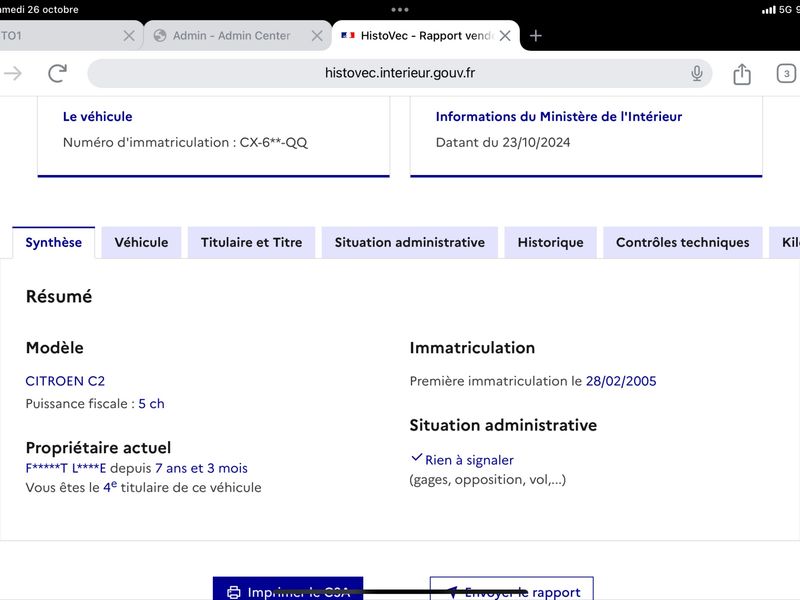The height and width of the screenshot is (600, 800).
Task: Select the Synthèse tab
Action: [54, 242]
